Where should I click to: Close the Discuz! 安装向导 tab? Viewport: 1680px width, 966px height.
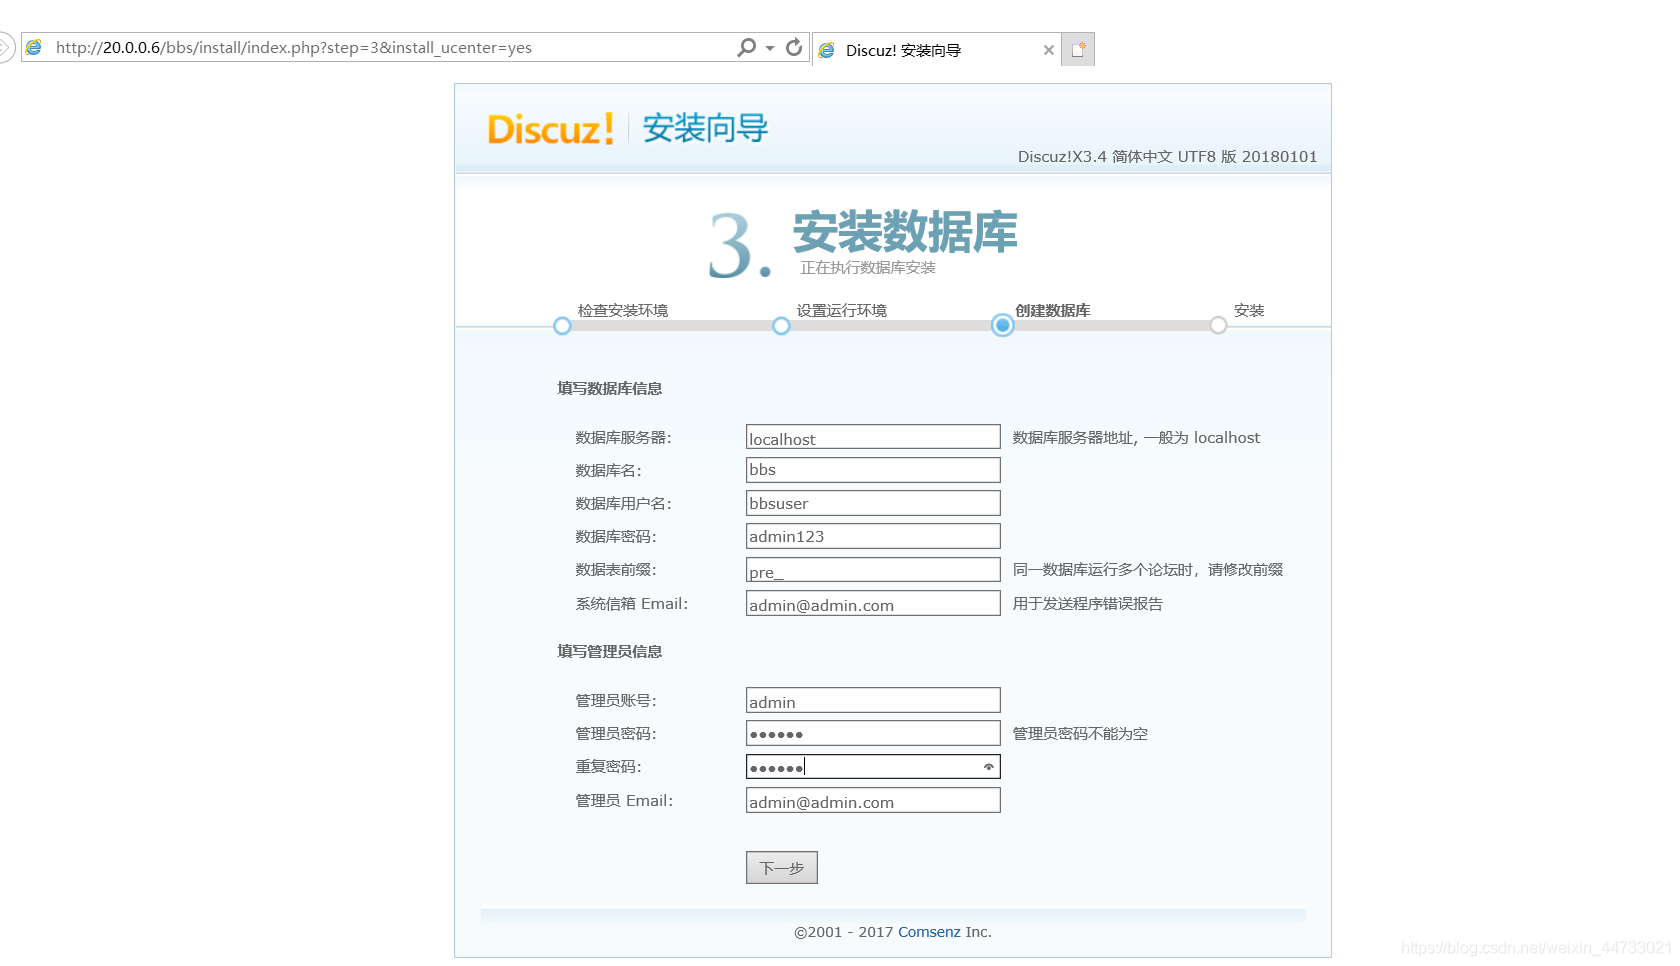[x=1048, y=50]
